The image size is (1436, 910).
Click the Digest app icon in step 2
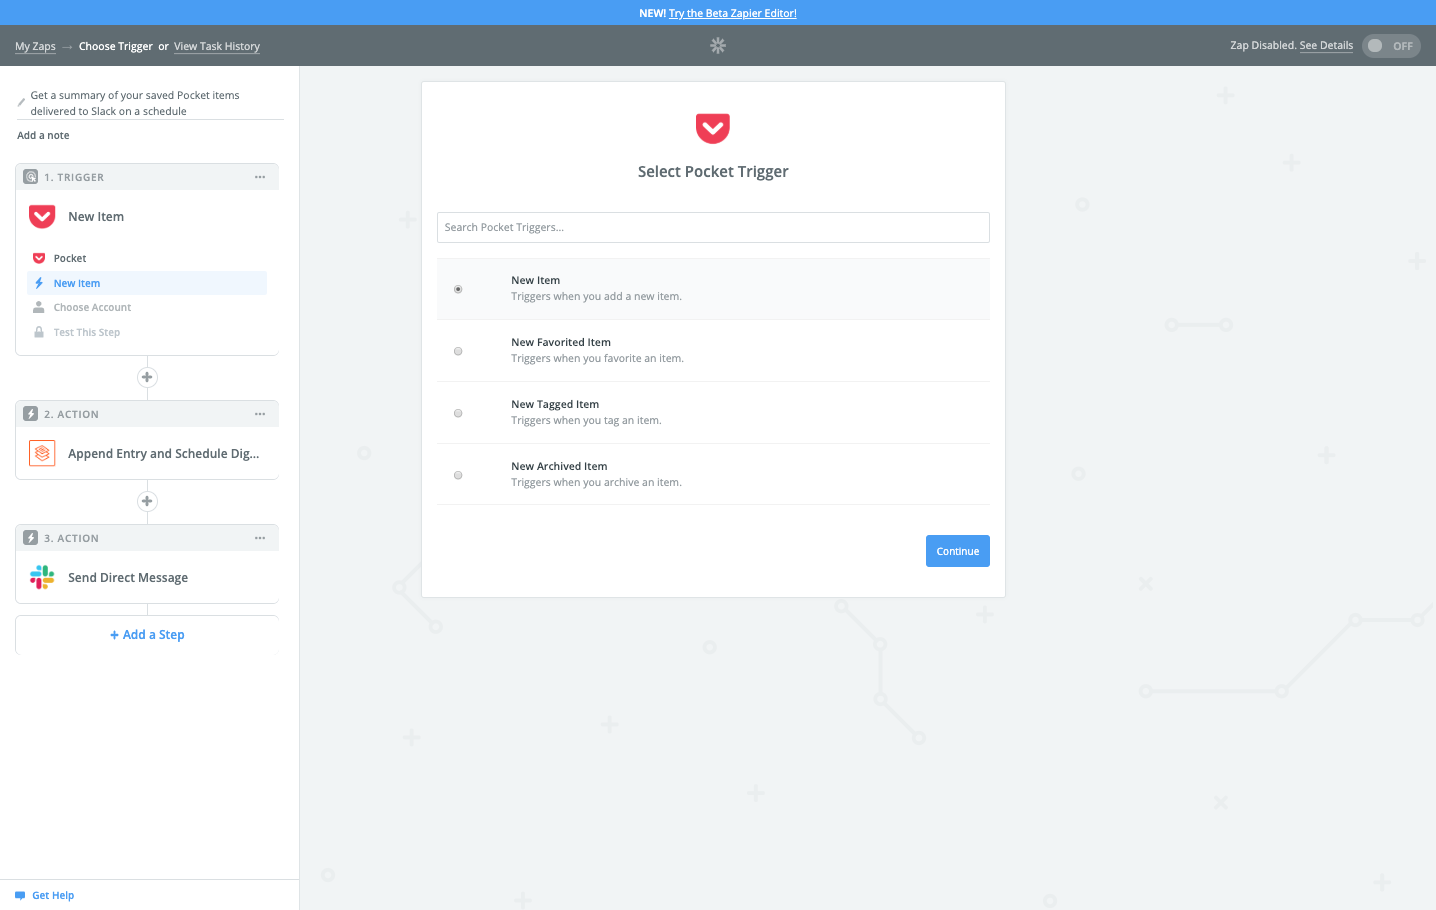click(x=42, y=454)
